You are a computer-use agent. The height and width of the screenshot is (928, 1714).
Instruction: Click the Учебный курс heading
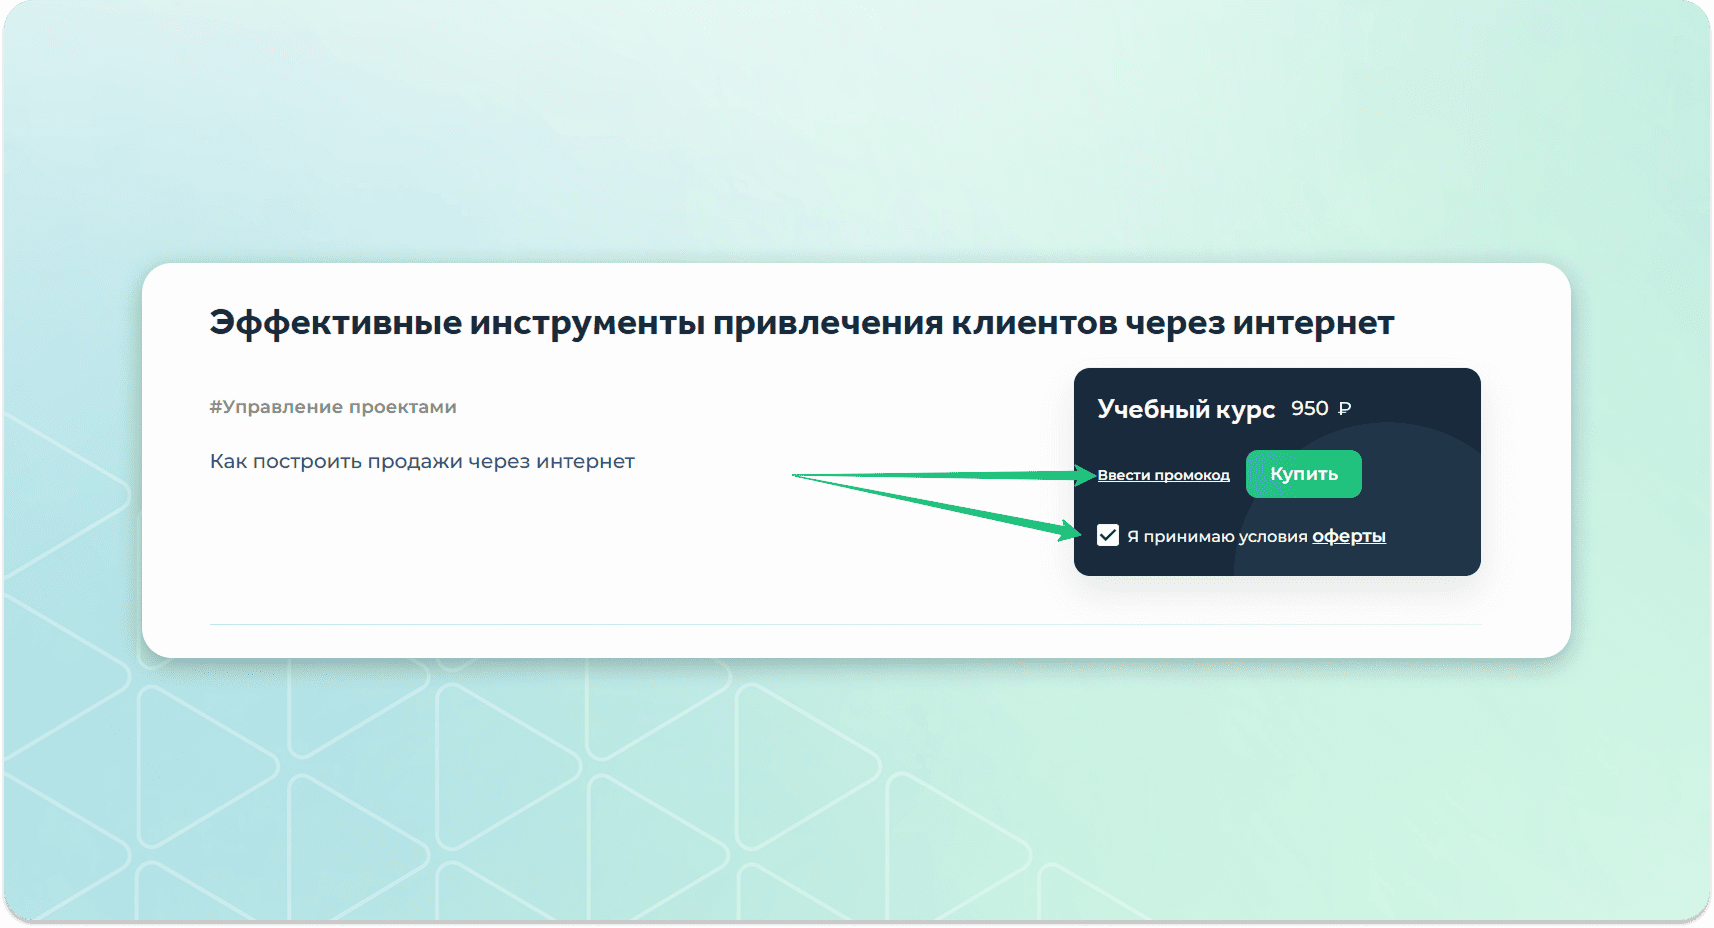[x=1186, y=409]
